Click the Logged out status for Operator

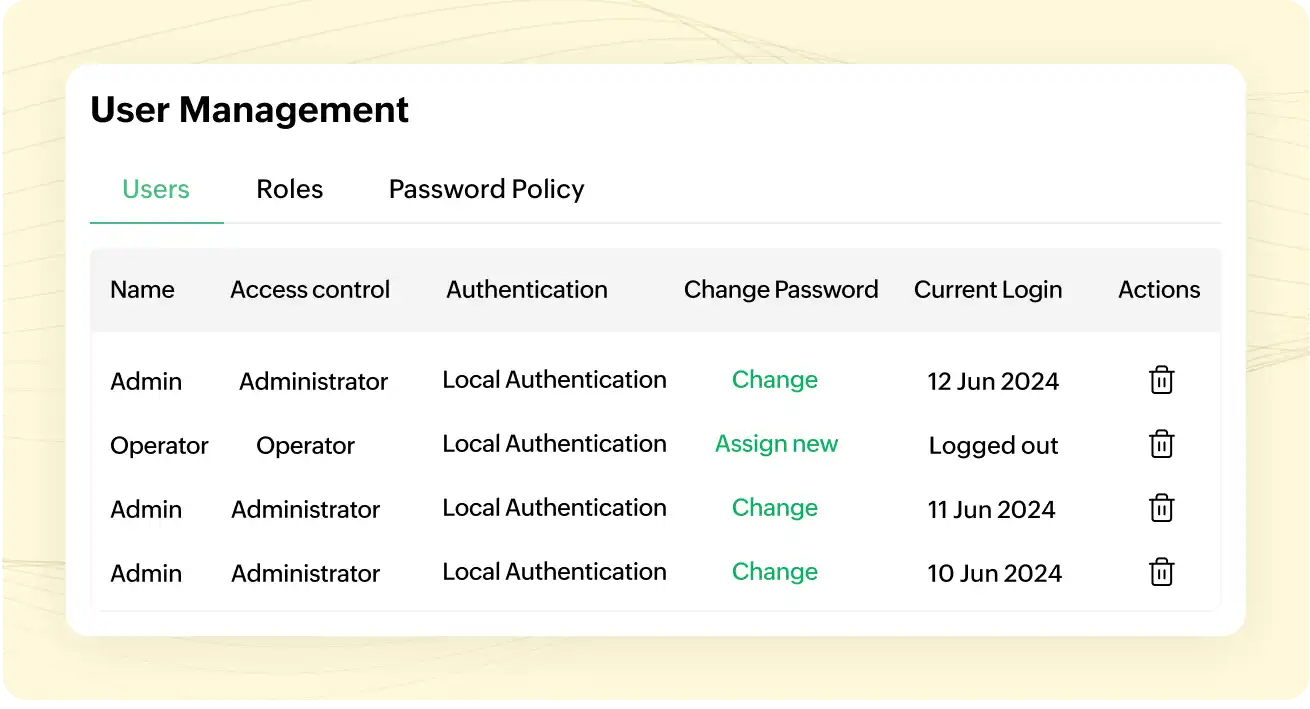[993, 446]
